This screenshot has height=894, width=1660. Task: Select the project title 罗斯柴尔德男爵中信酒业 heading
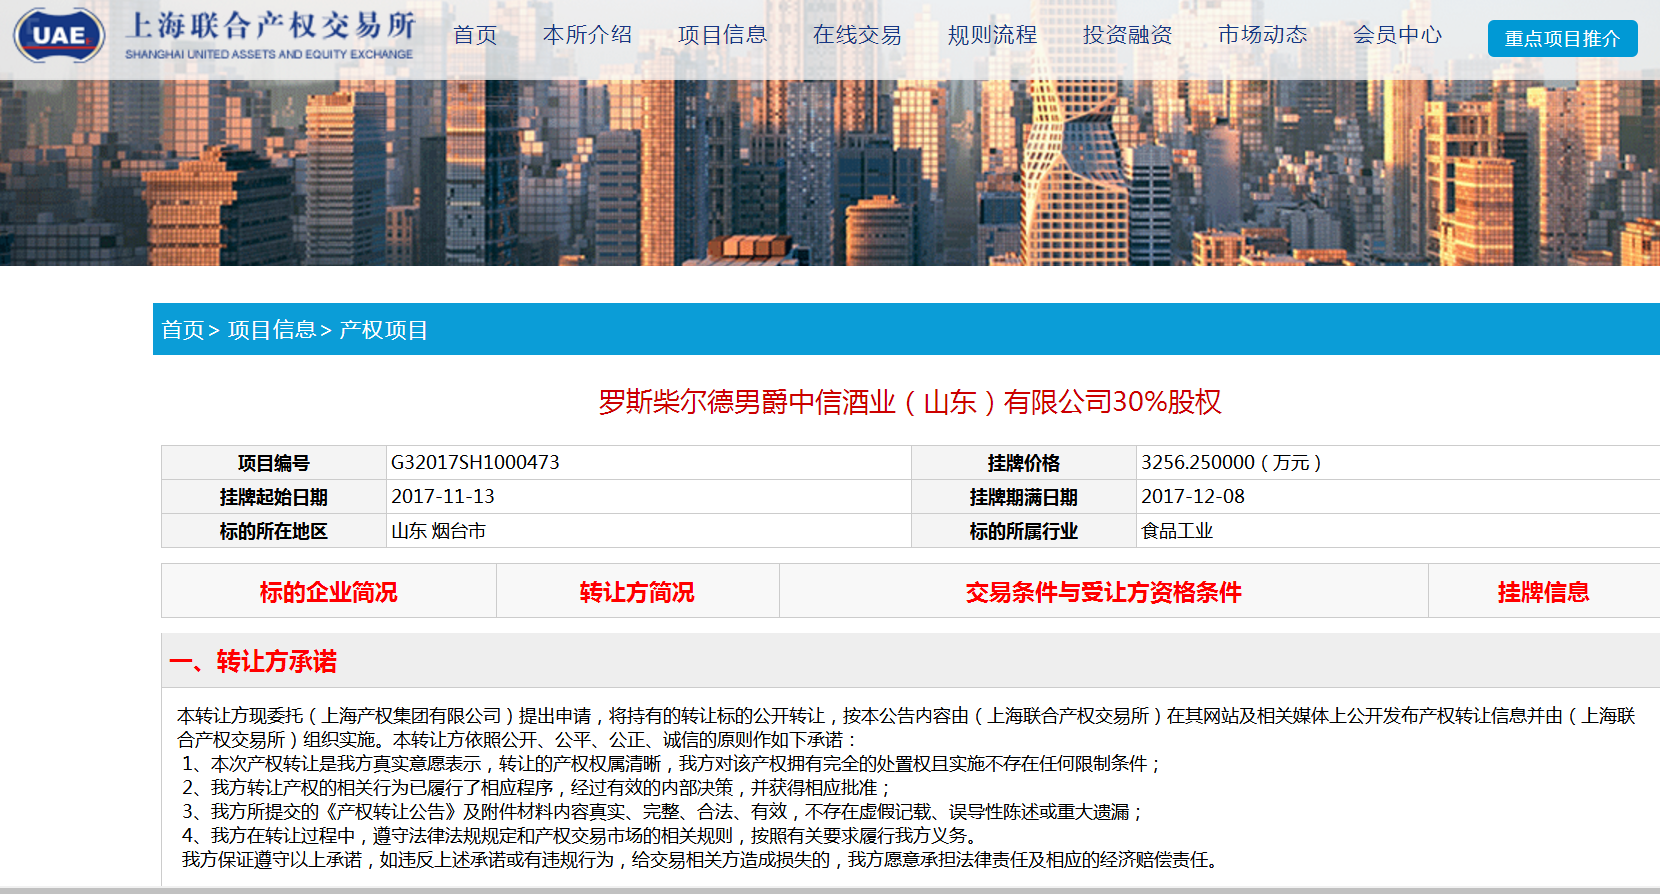tap(910, 402)
